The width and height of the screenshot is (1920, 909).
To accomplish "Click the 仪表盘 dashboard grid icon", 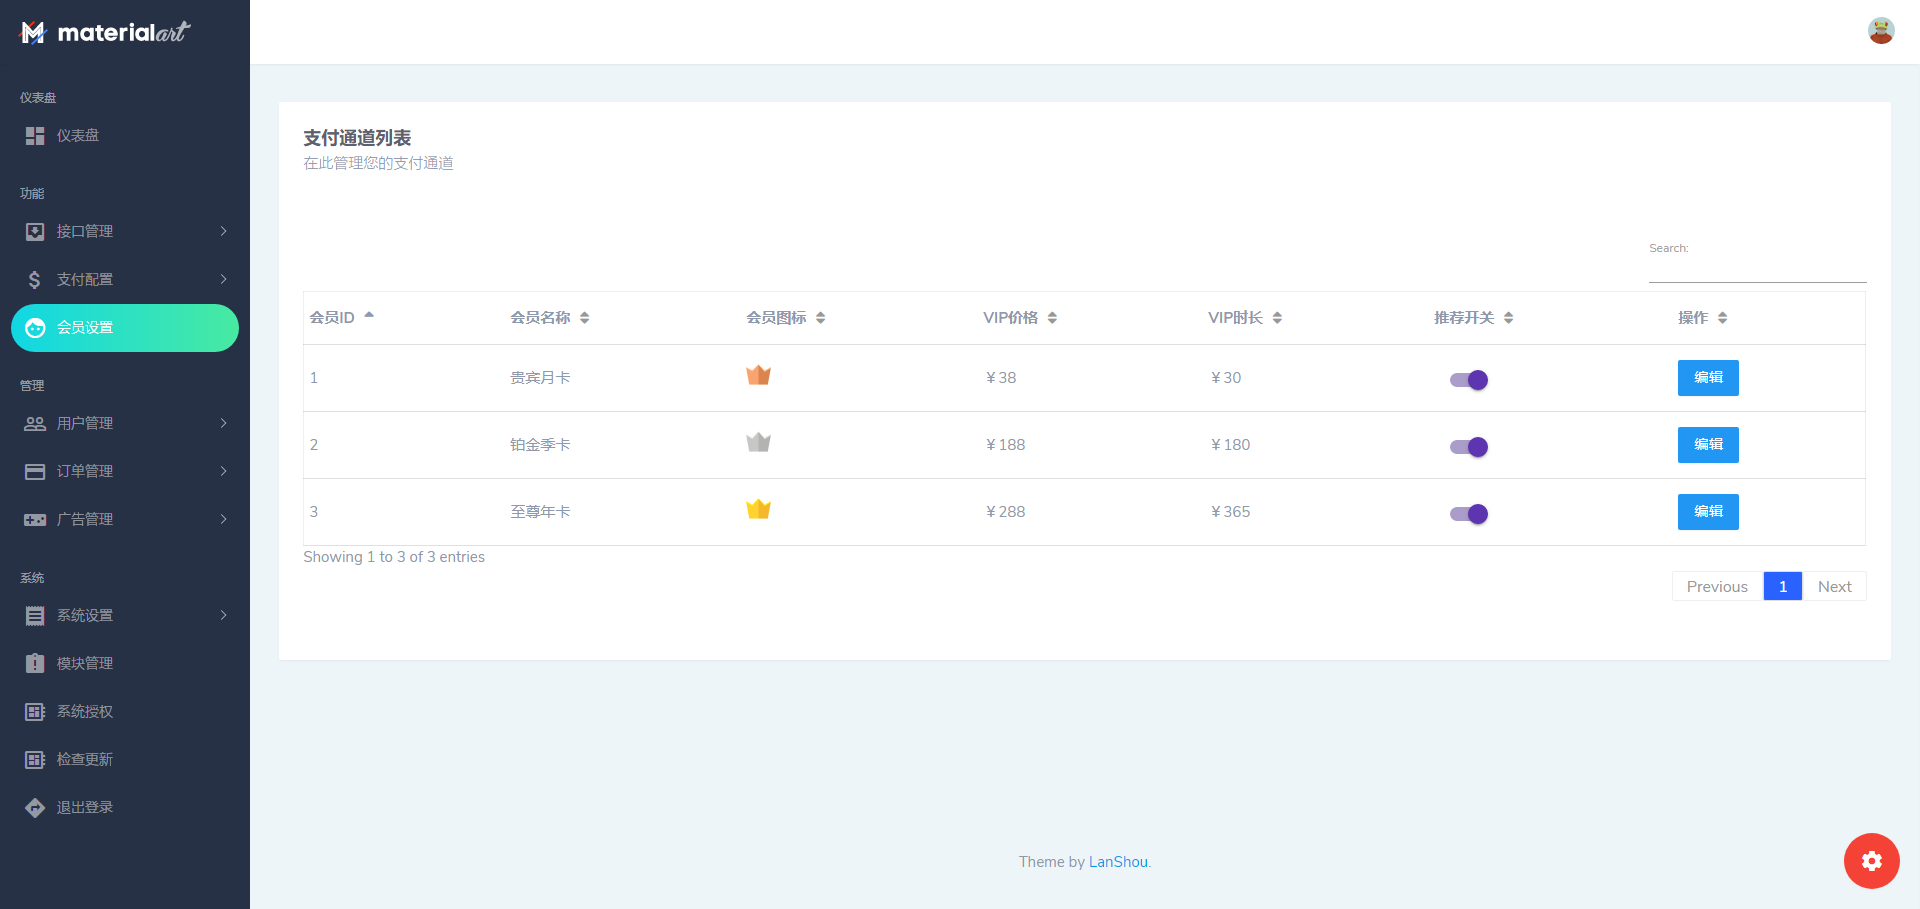I will [x=35, y=136].
